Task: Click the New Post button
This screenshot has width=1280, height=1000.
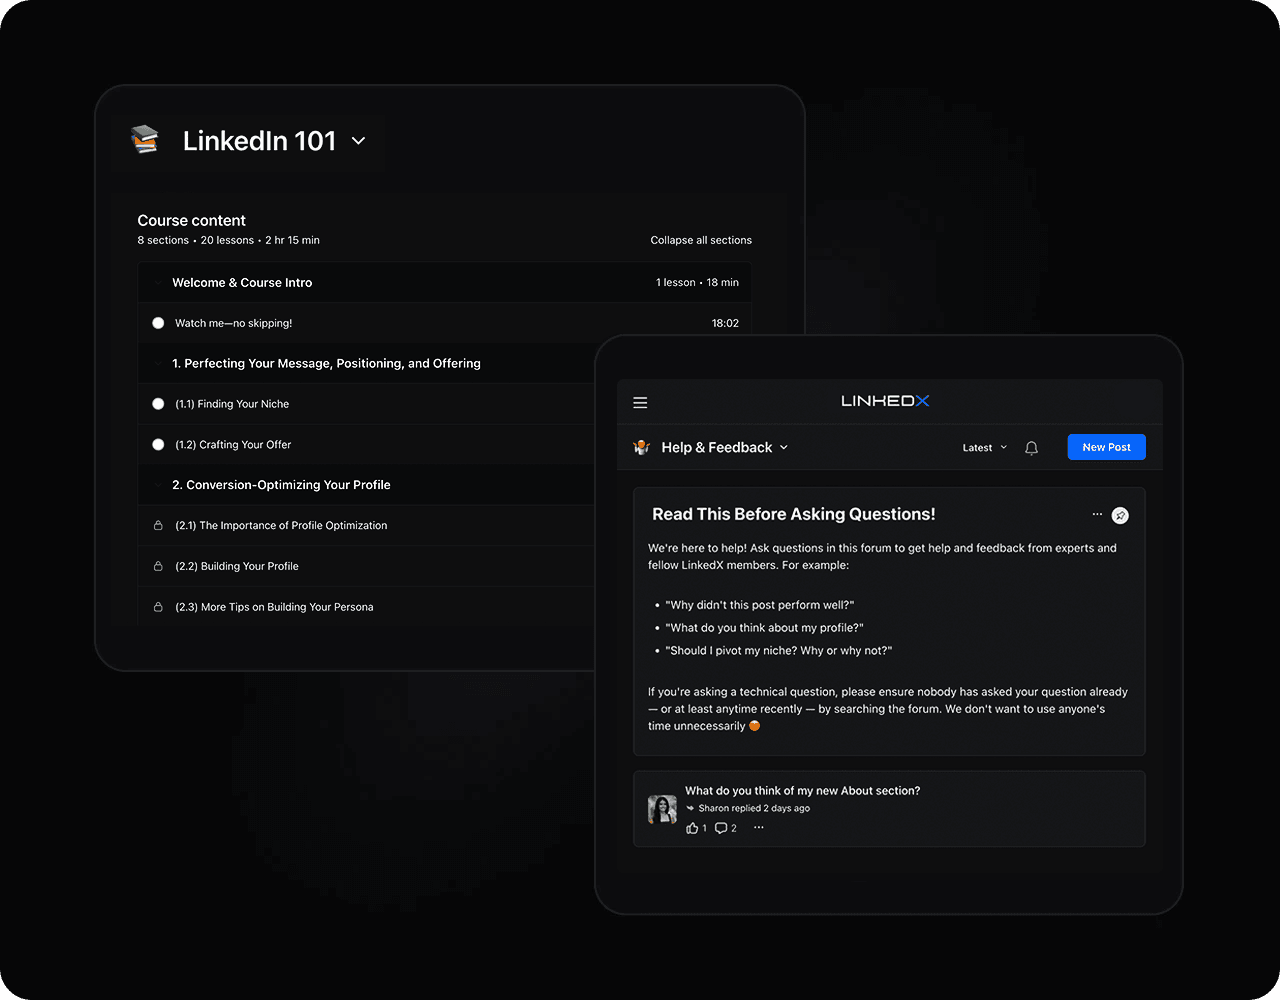Action: [x=1107, y=447]
